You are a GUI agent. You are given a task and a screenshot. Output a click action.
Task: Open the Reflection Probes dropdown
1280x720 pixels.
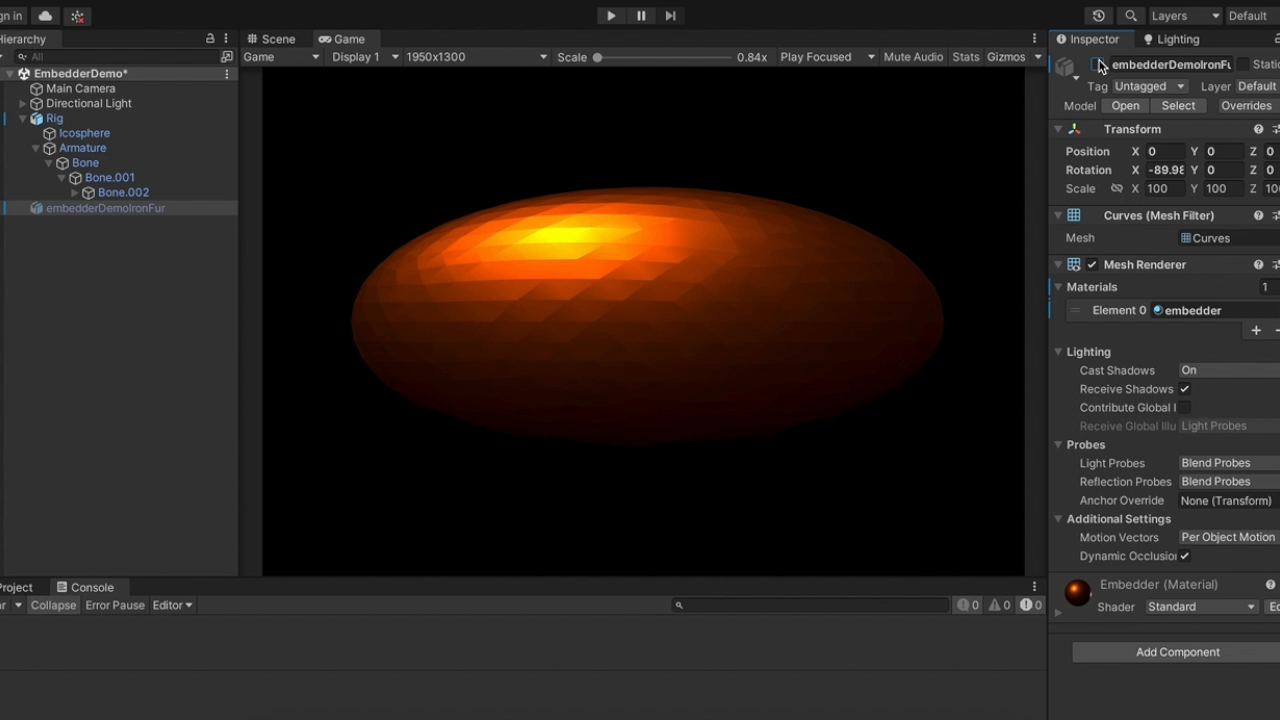click(1229, 482)
